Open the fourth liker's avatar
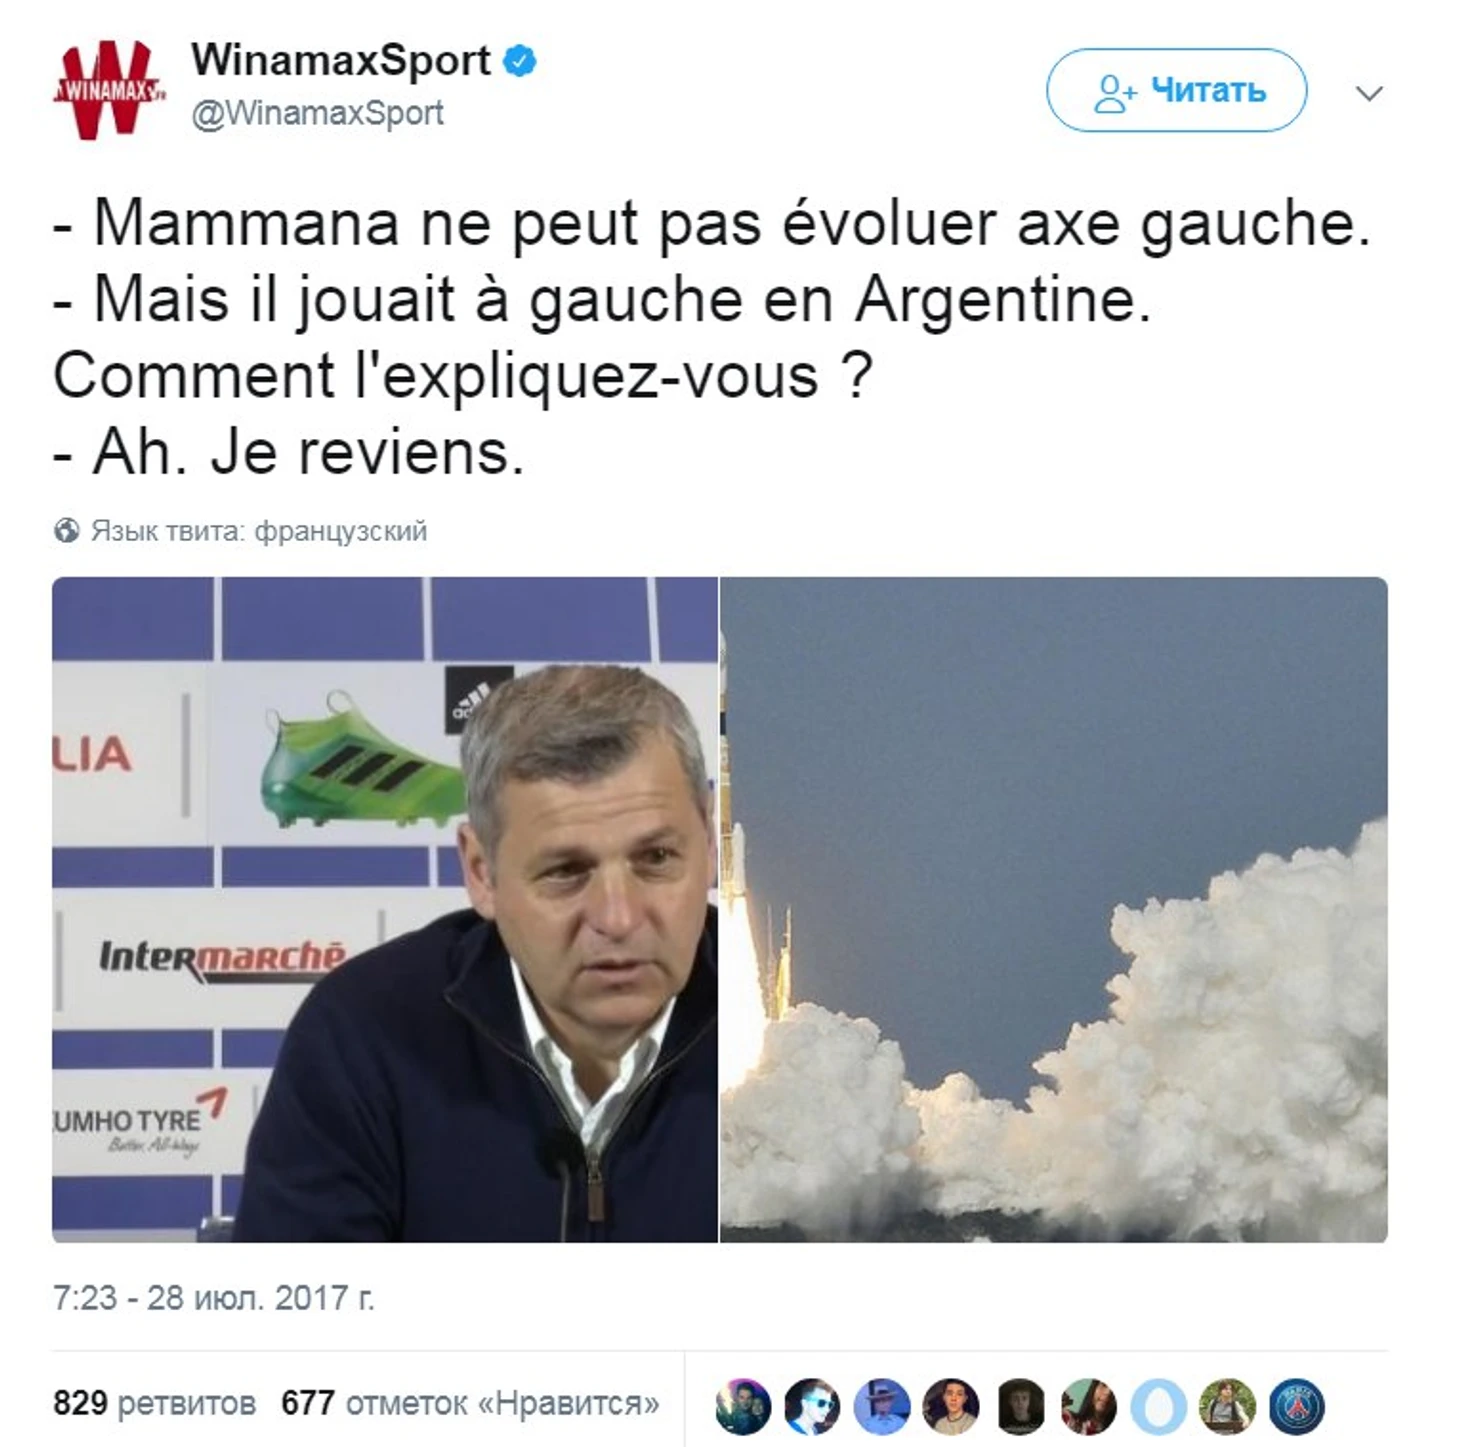Image resolution: width=1460 pixels, height=1447 pixels. [x=951, y=1406]
